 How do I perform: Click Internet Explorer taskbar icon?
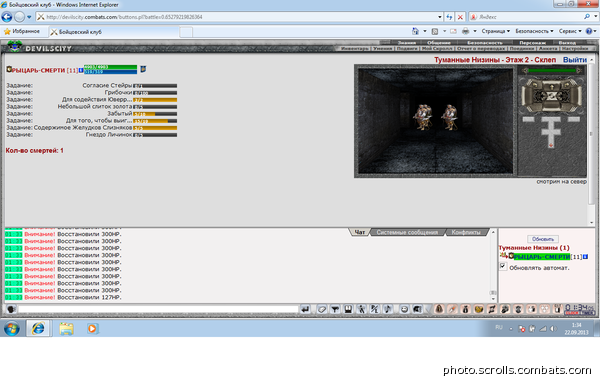(x=38, y=329)
